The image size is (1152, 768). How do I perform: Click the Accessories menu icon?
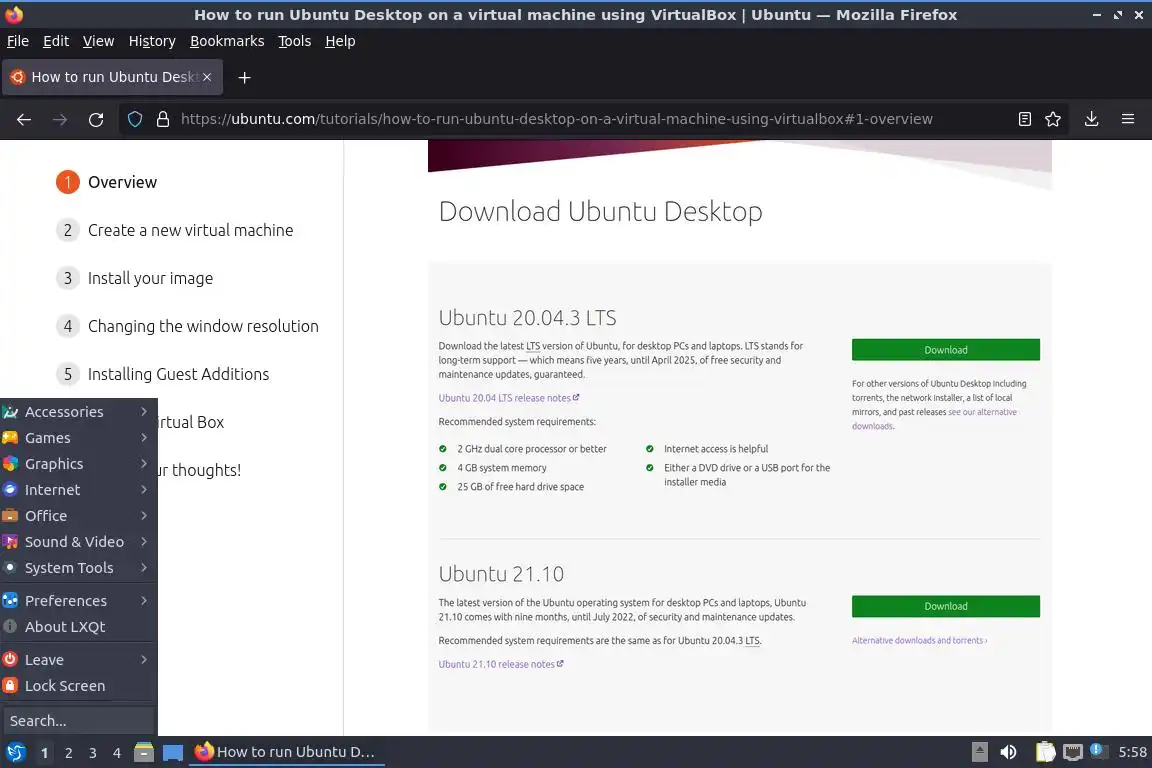[x=10, y=412]
